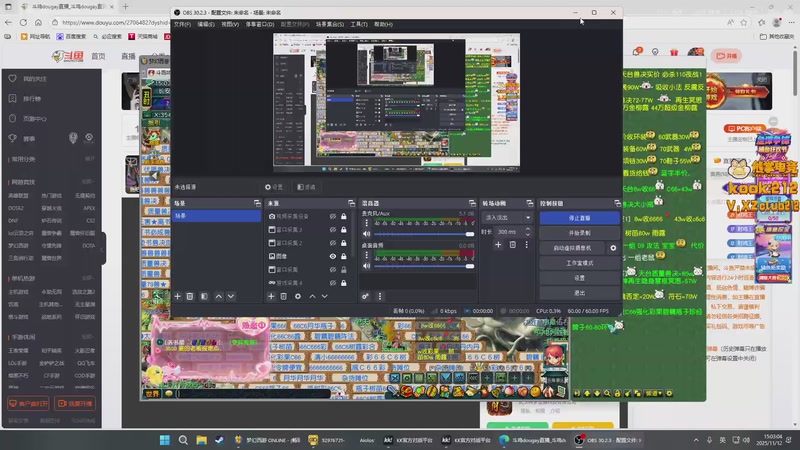Open File Explorer from the taskbar
Screen dimensions: 800x450
(x=202, y=440)
